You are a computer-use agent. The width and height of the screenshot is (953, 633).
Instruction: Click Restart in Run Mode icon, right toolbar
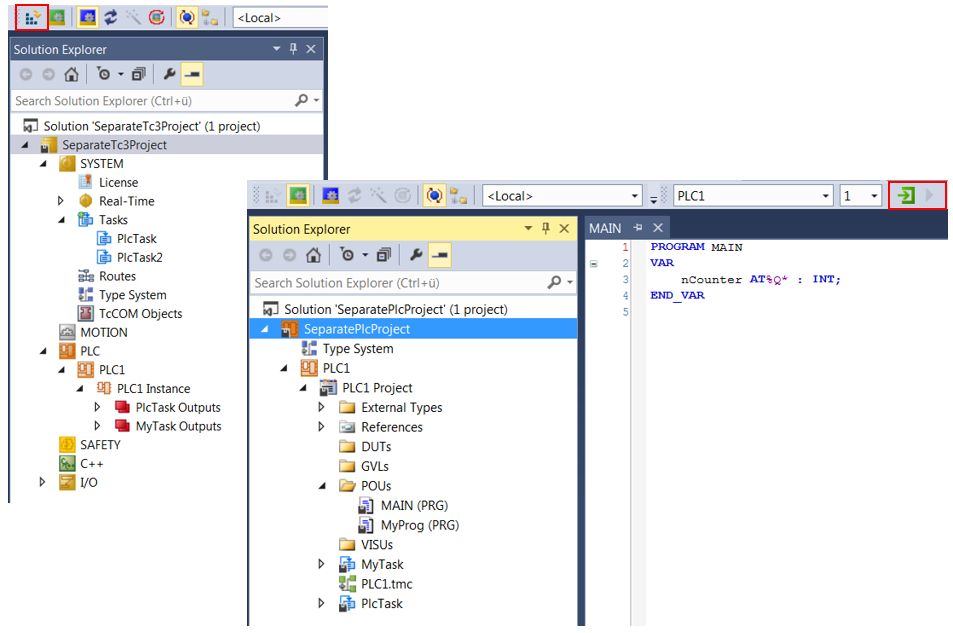point(298,196)
